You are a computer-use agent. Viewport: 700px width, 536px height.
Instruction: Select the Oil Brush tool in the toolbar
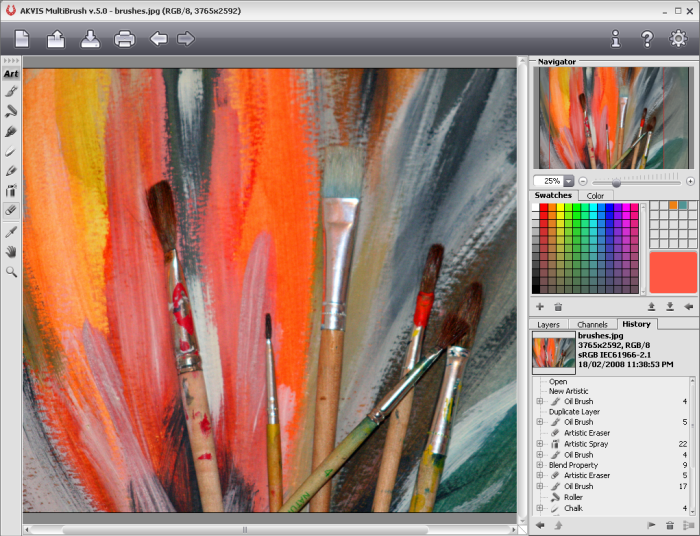pyautogui.click(x=11, y=91)
